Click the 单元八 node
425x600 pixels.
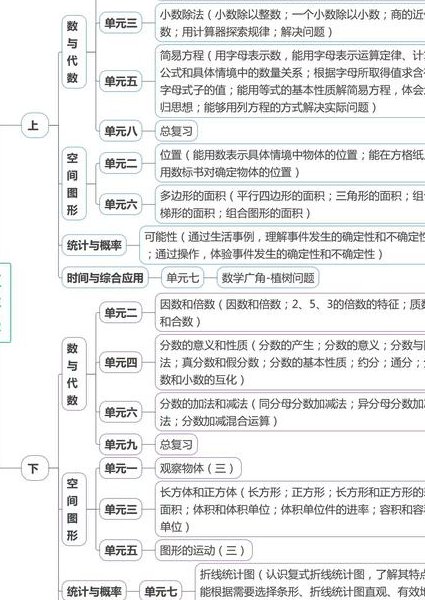coord(120,131)
